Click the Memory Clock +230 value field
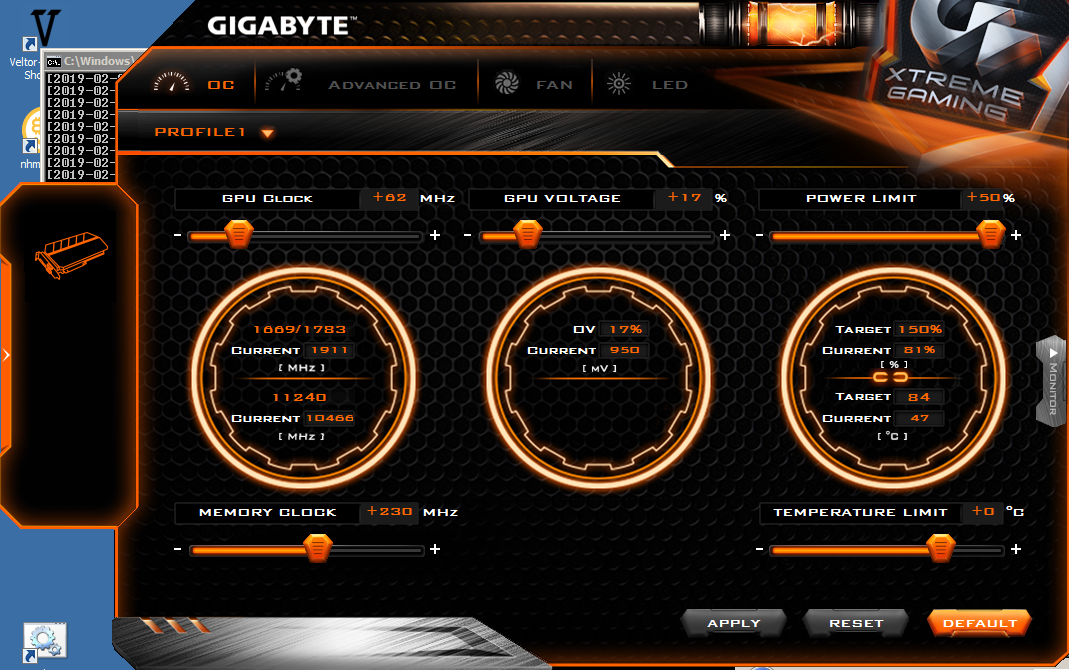The image size is (1069, 670). coord(389,511)
